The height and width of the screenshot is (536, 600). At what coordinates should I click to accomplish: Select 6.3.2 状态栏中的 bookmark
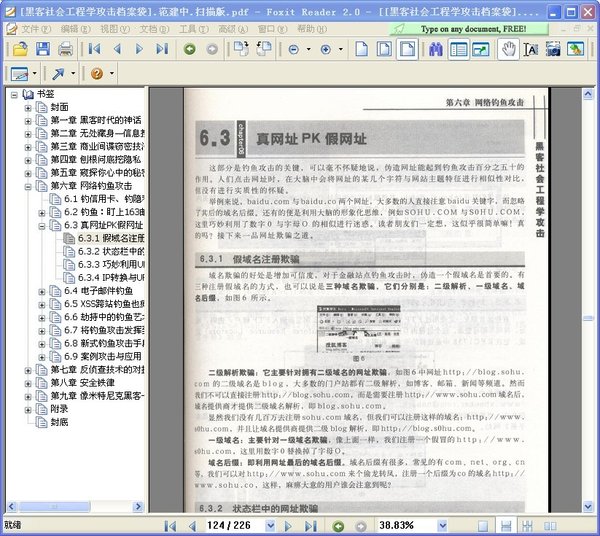pyautogui.click(x=111, y=252)
